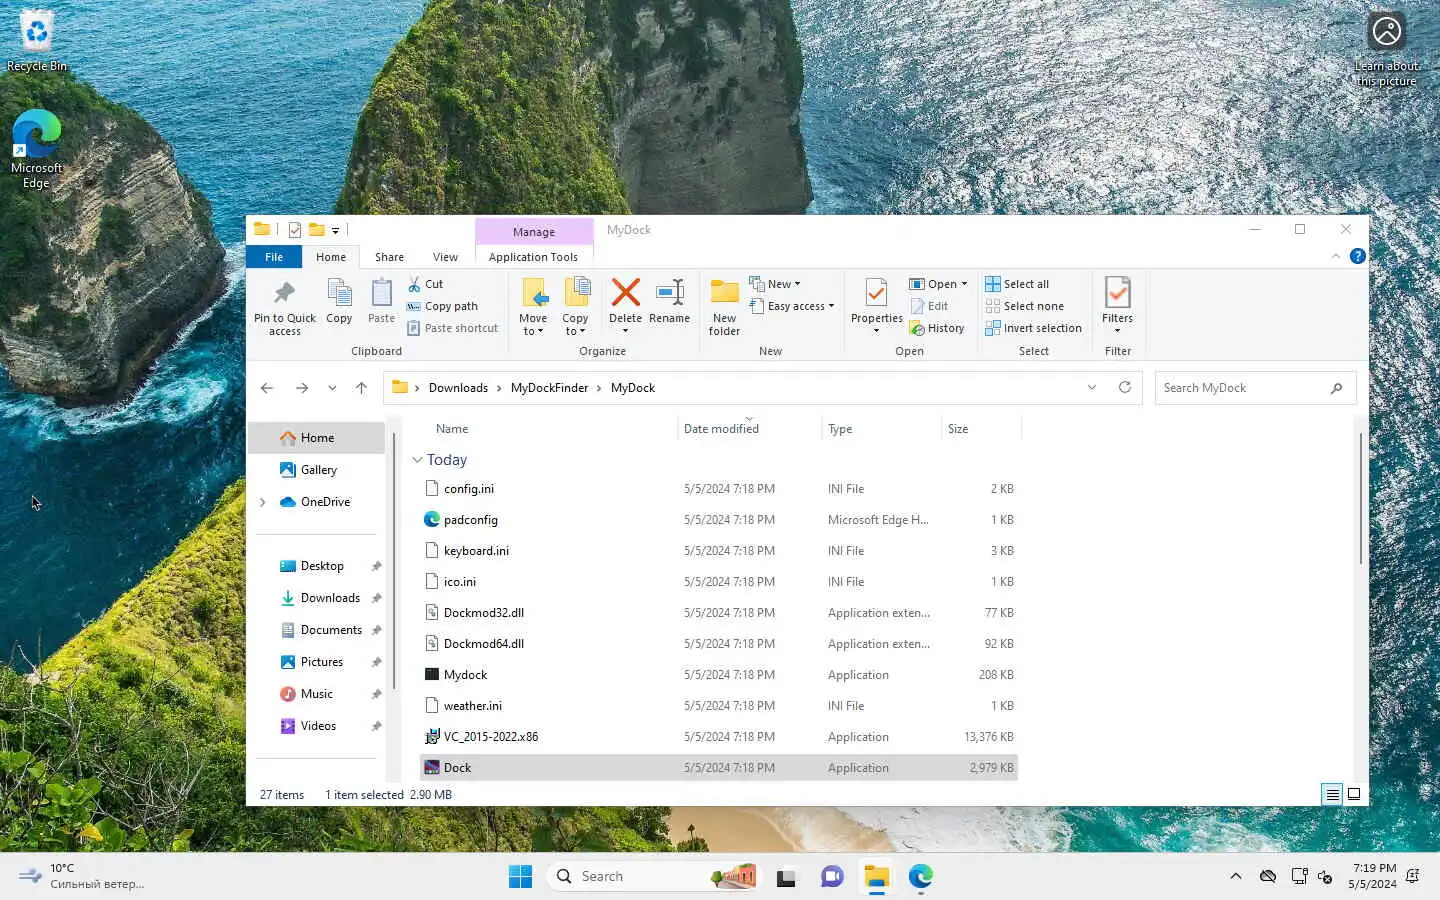Image resolution: width=1440 pixels, height=900 pixels.
Task: Open the Filters dropdown
Action: [x=1117, y=307]
